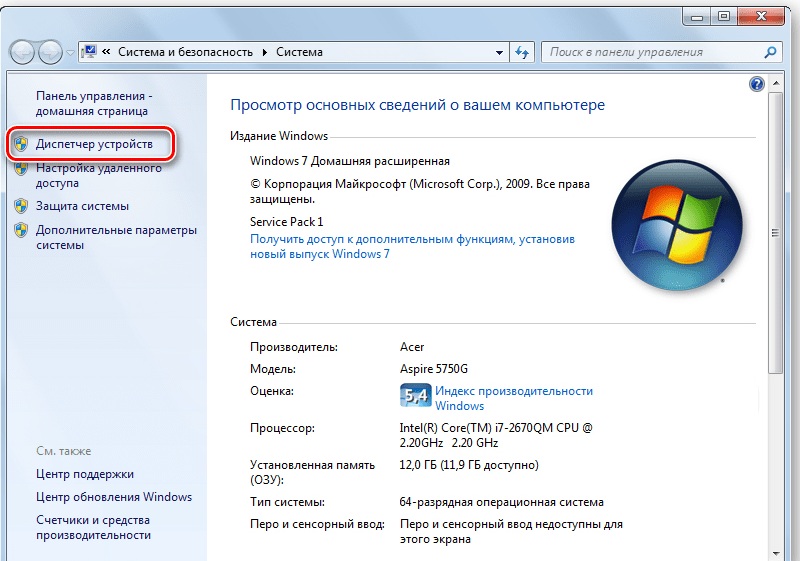Click shield icon beside «Диспетчер устройств»
Screen dimensions: 800x561
click(20, 144)
